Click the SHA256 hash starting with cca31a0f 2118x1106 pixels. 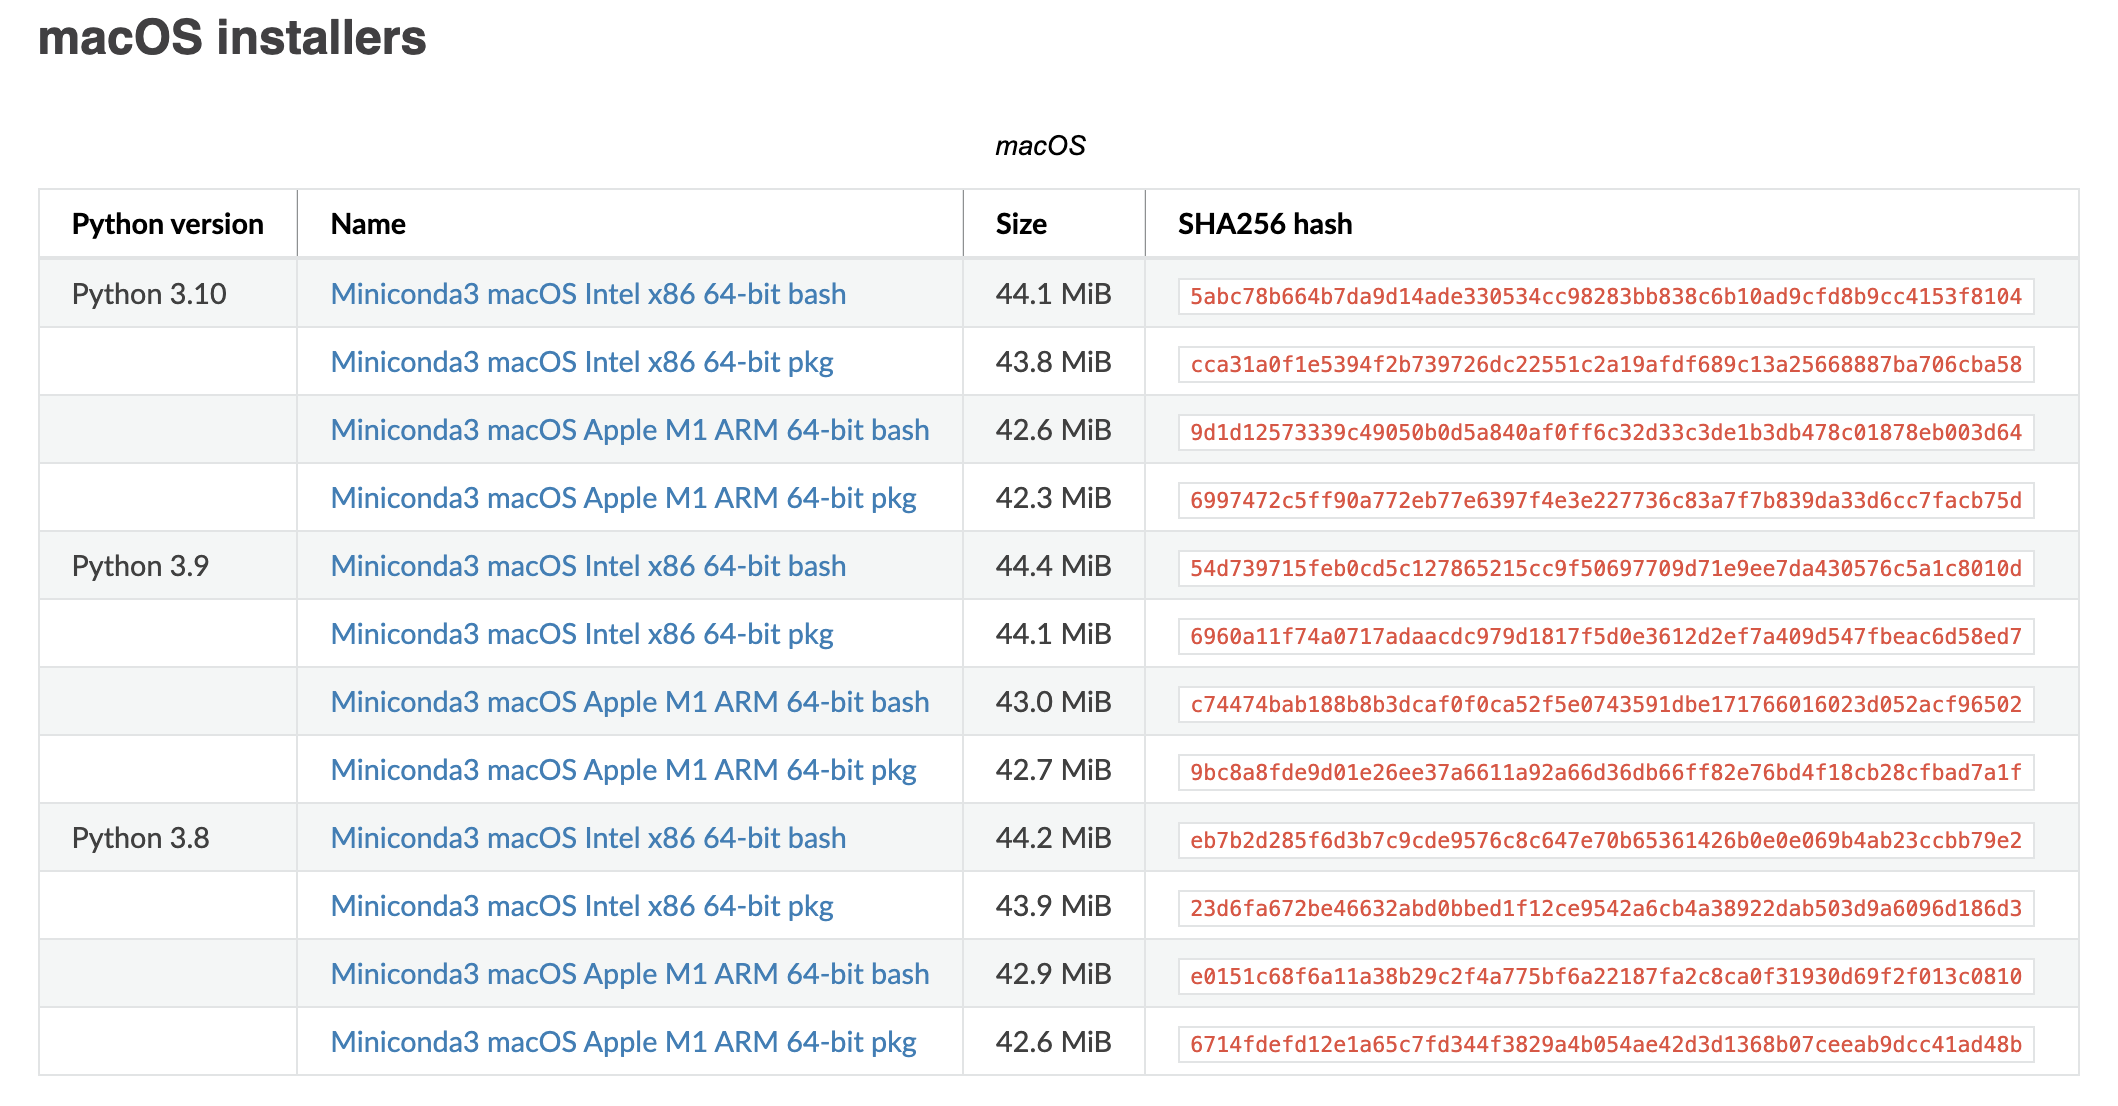pyautogui.click(x=1605, y=364)
